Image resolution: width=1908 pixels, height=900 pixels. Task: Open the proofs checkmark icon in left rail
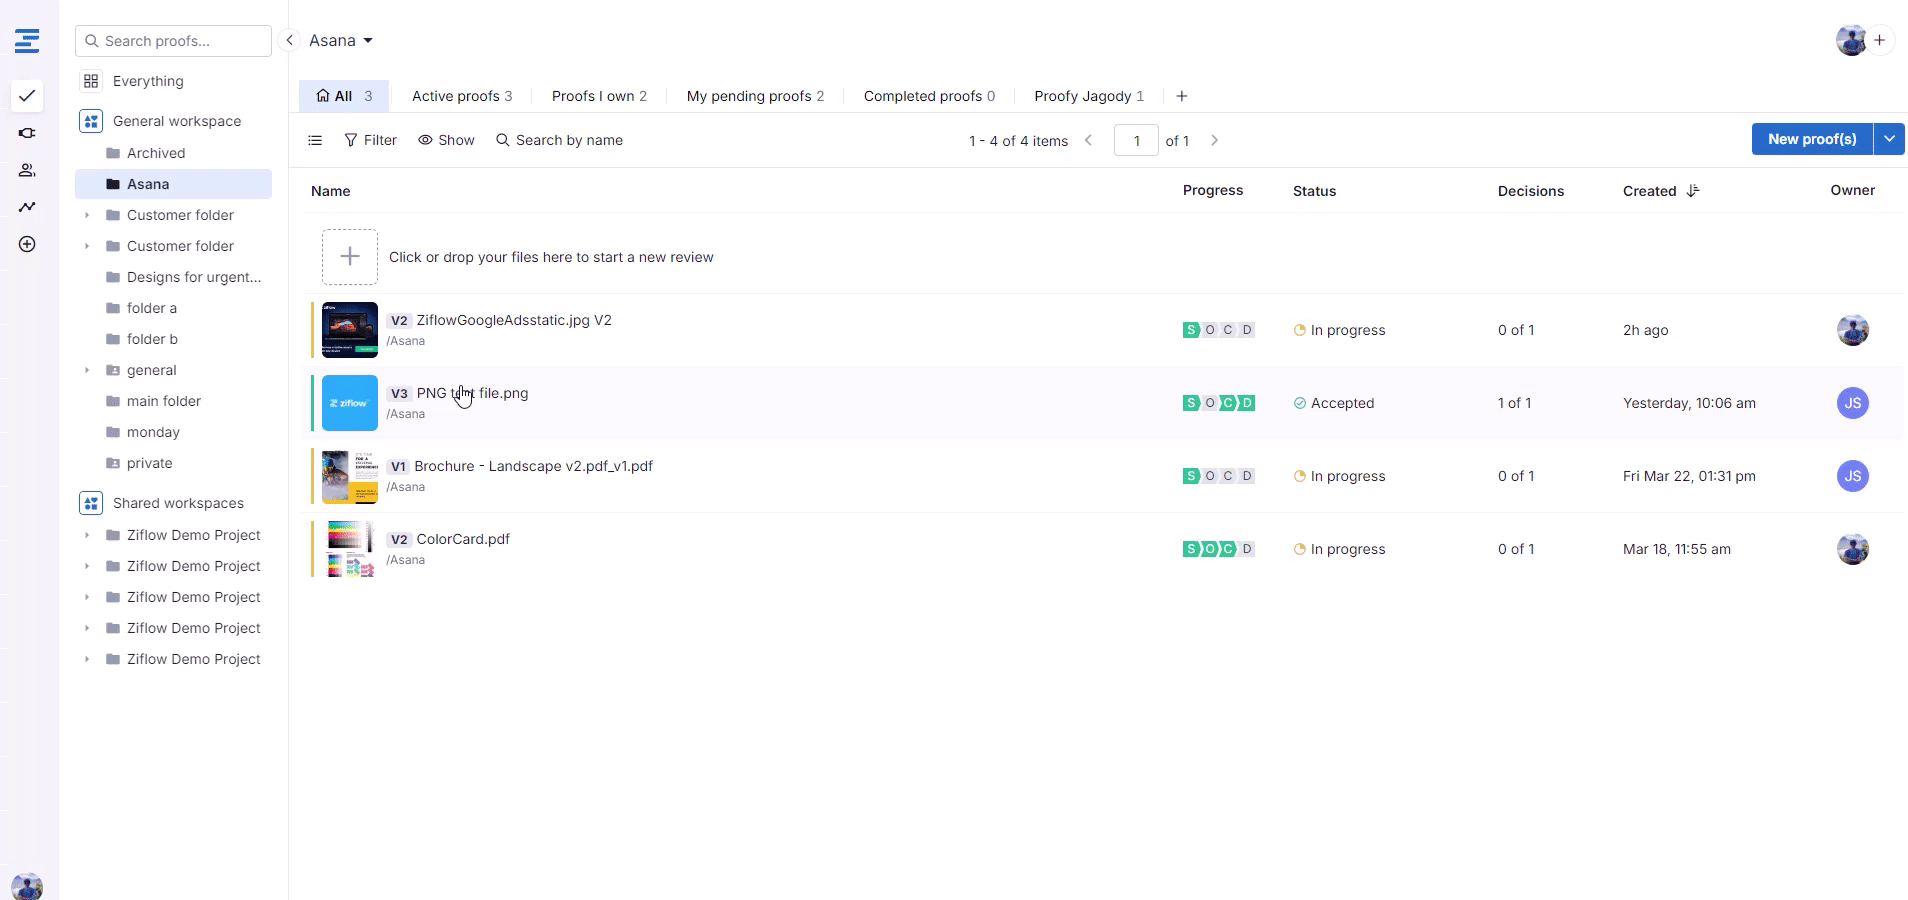pyautogui.click(x=27, y=96)
